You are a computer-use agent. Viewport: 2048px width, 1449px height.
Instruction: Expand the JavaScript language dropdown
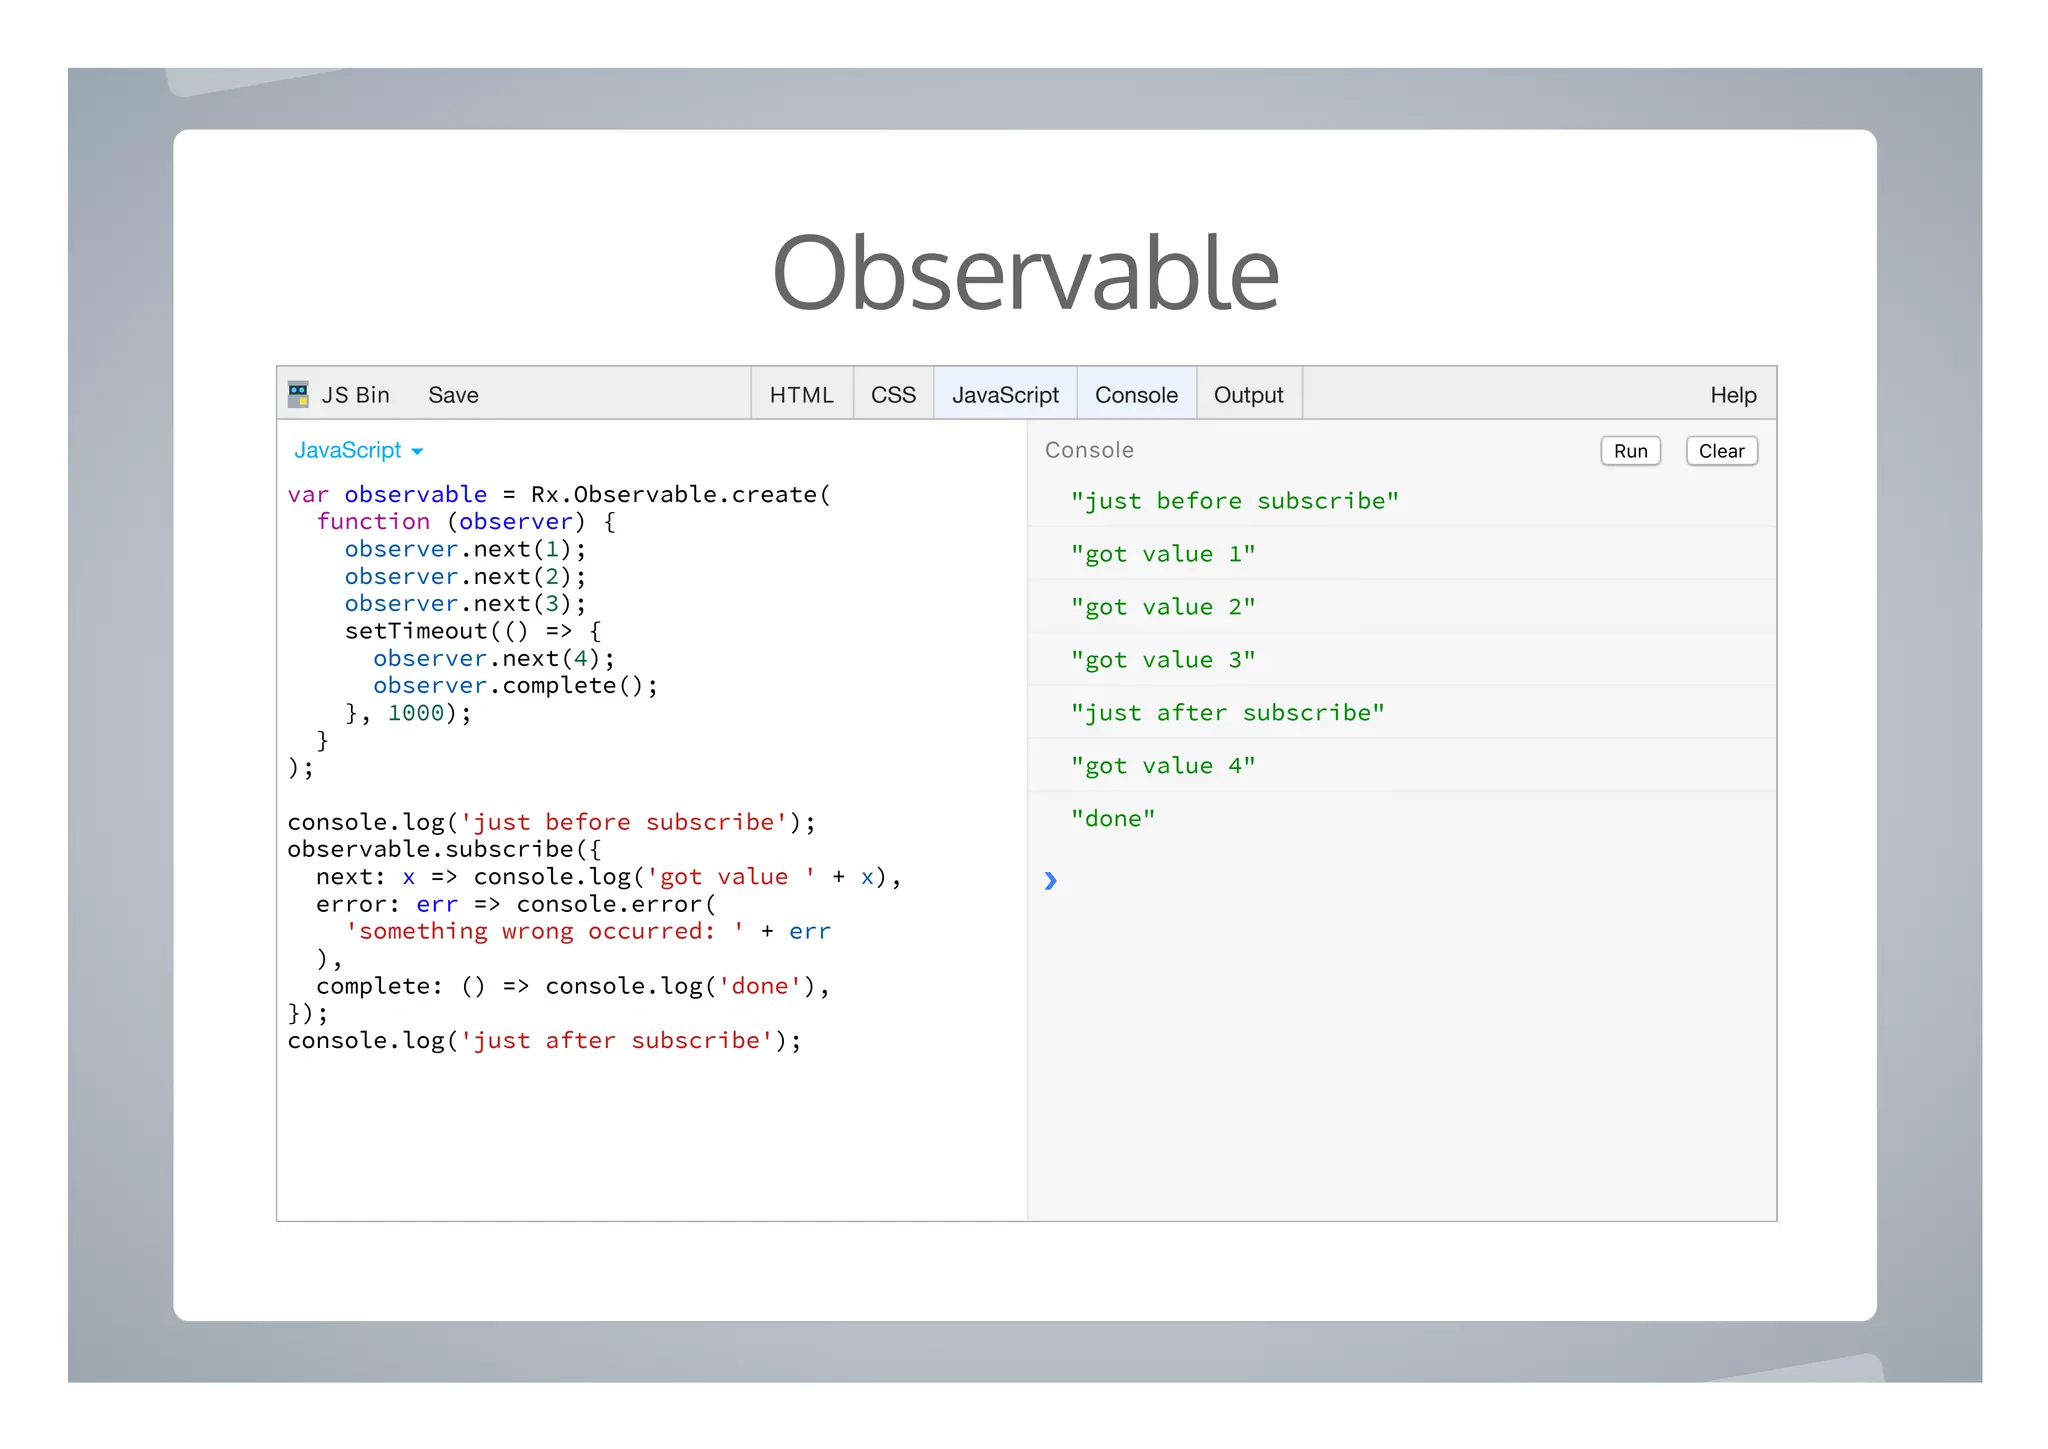pyautogui.click(x=348, y=450)
